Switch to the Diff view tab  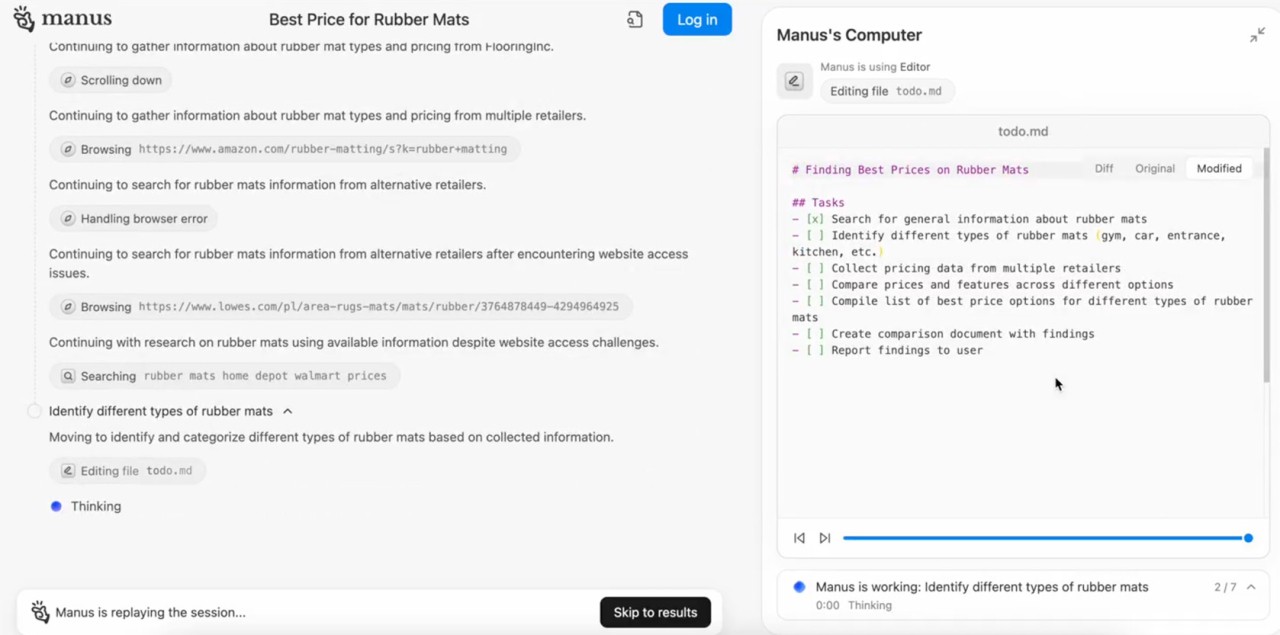(x=1103, y=169)
